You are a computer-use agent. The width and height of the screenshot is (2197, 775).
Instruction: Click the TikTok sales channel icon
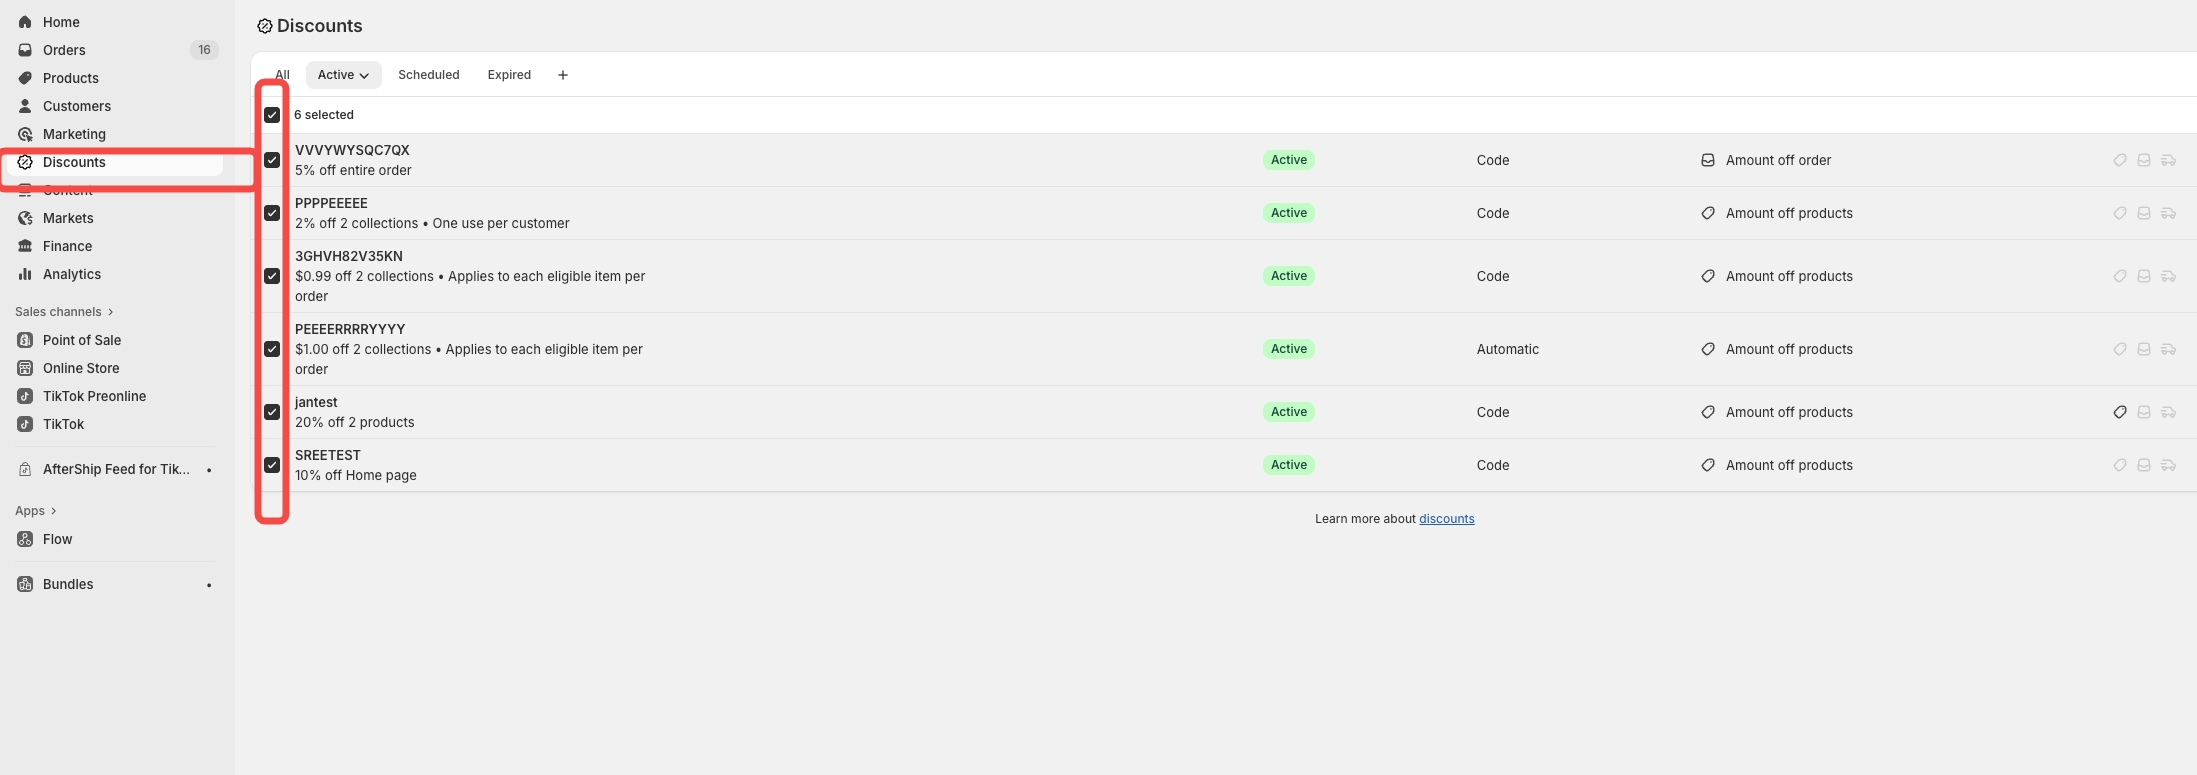25,424
